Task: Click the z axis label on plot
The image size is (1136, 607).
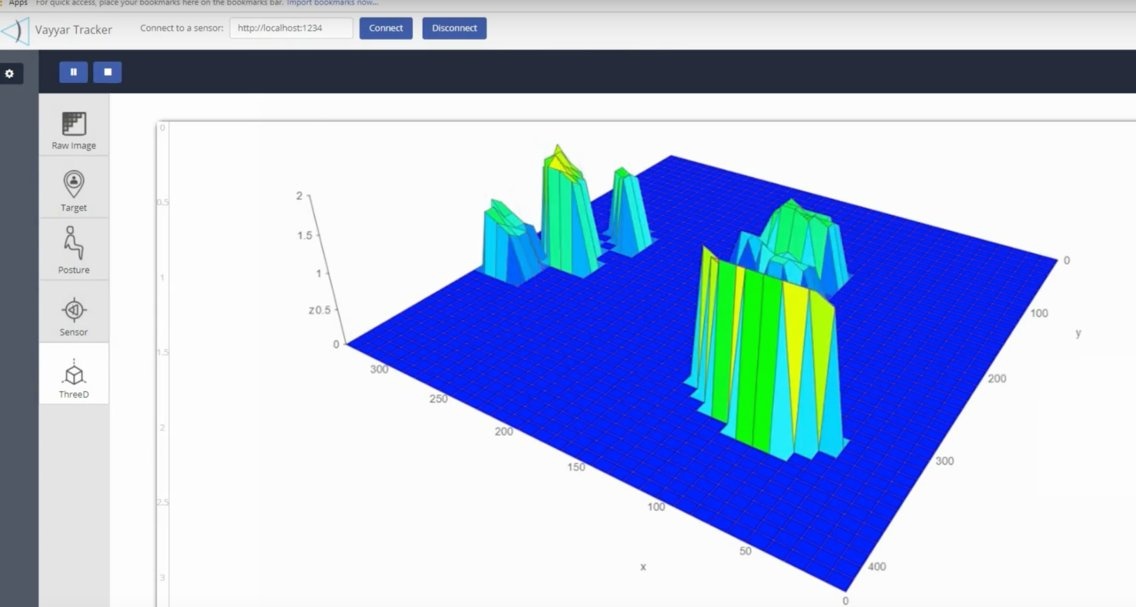Action: pos(311,311)
